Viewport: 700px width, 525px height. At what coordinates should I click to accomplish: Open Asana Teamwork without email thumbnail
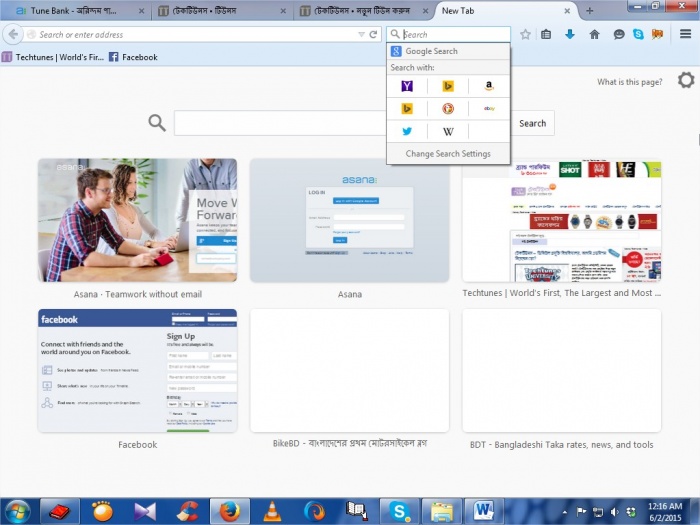138,220
